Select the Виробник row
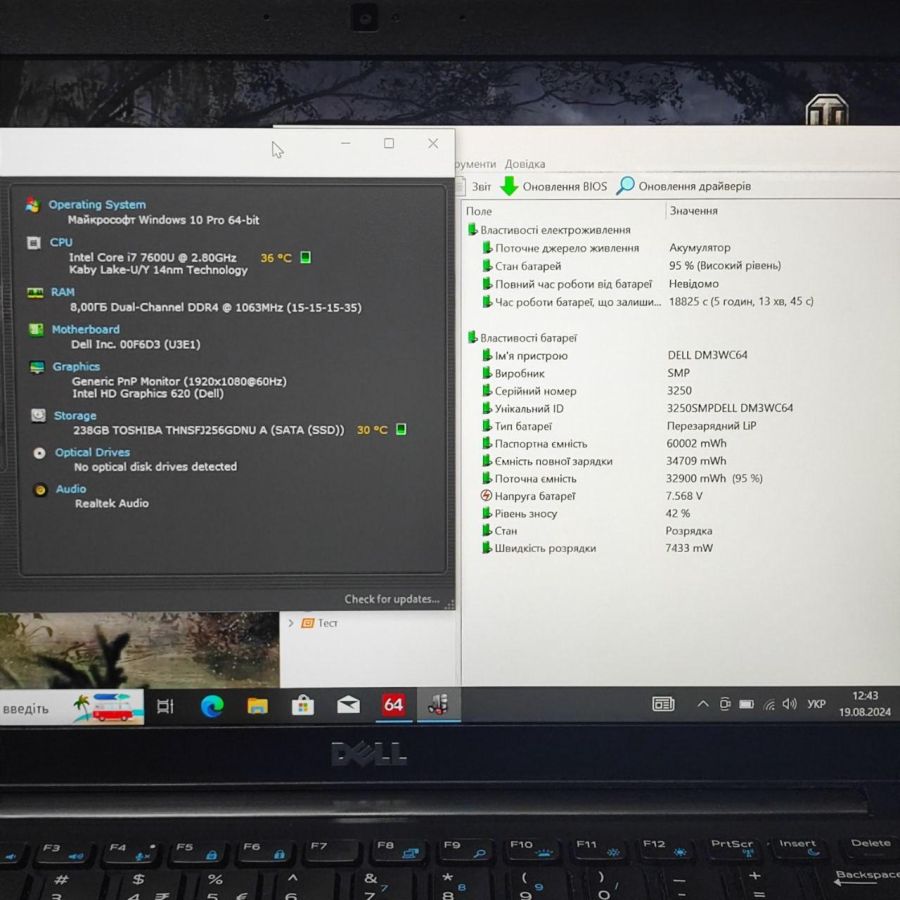The width and height of the screenshot is (900, 900). 585,373
